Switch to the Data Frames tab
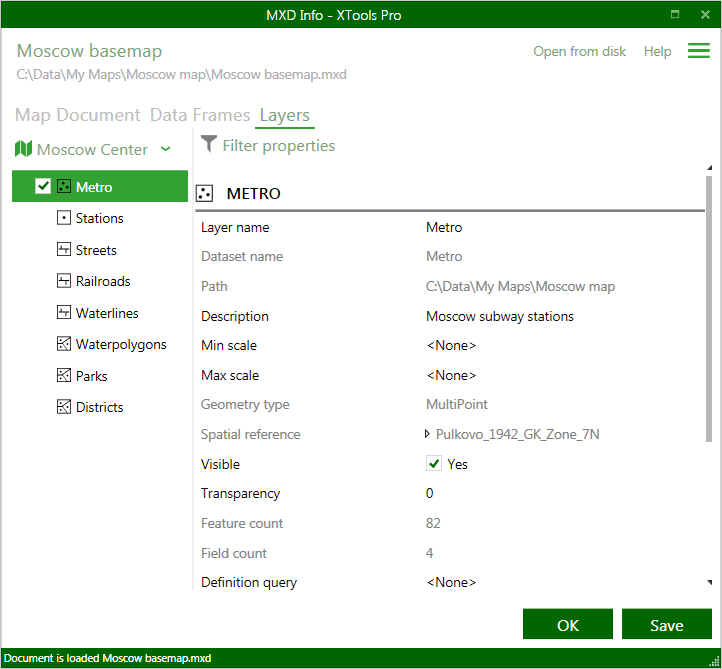This screenshot has height=669, width=722. click(x=200, y=115)
